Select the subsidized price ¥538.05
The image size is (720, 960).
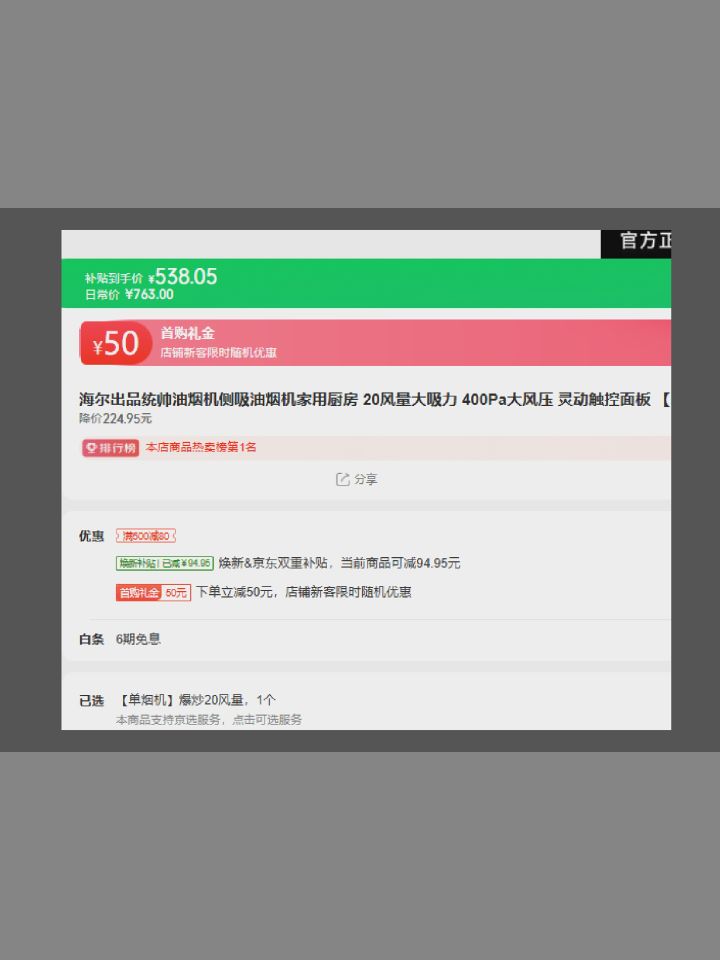(182, 277)
